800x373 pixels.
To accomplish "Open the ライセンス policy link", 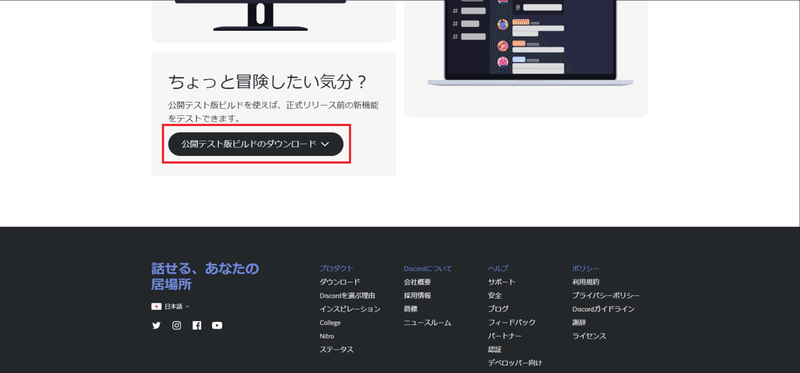I will click(x=589, y=336).
